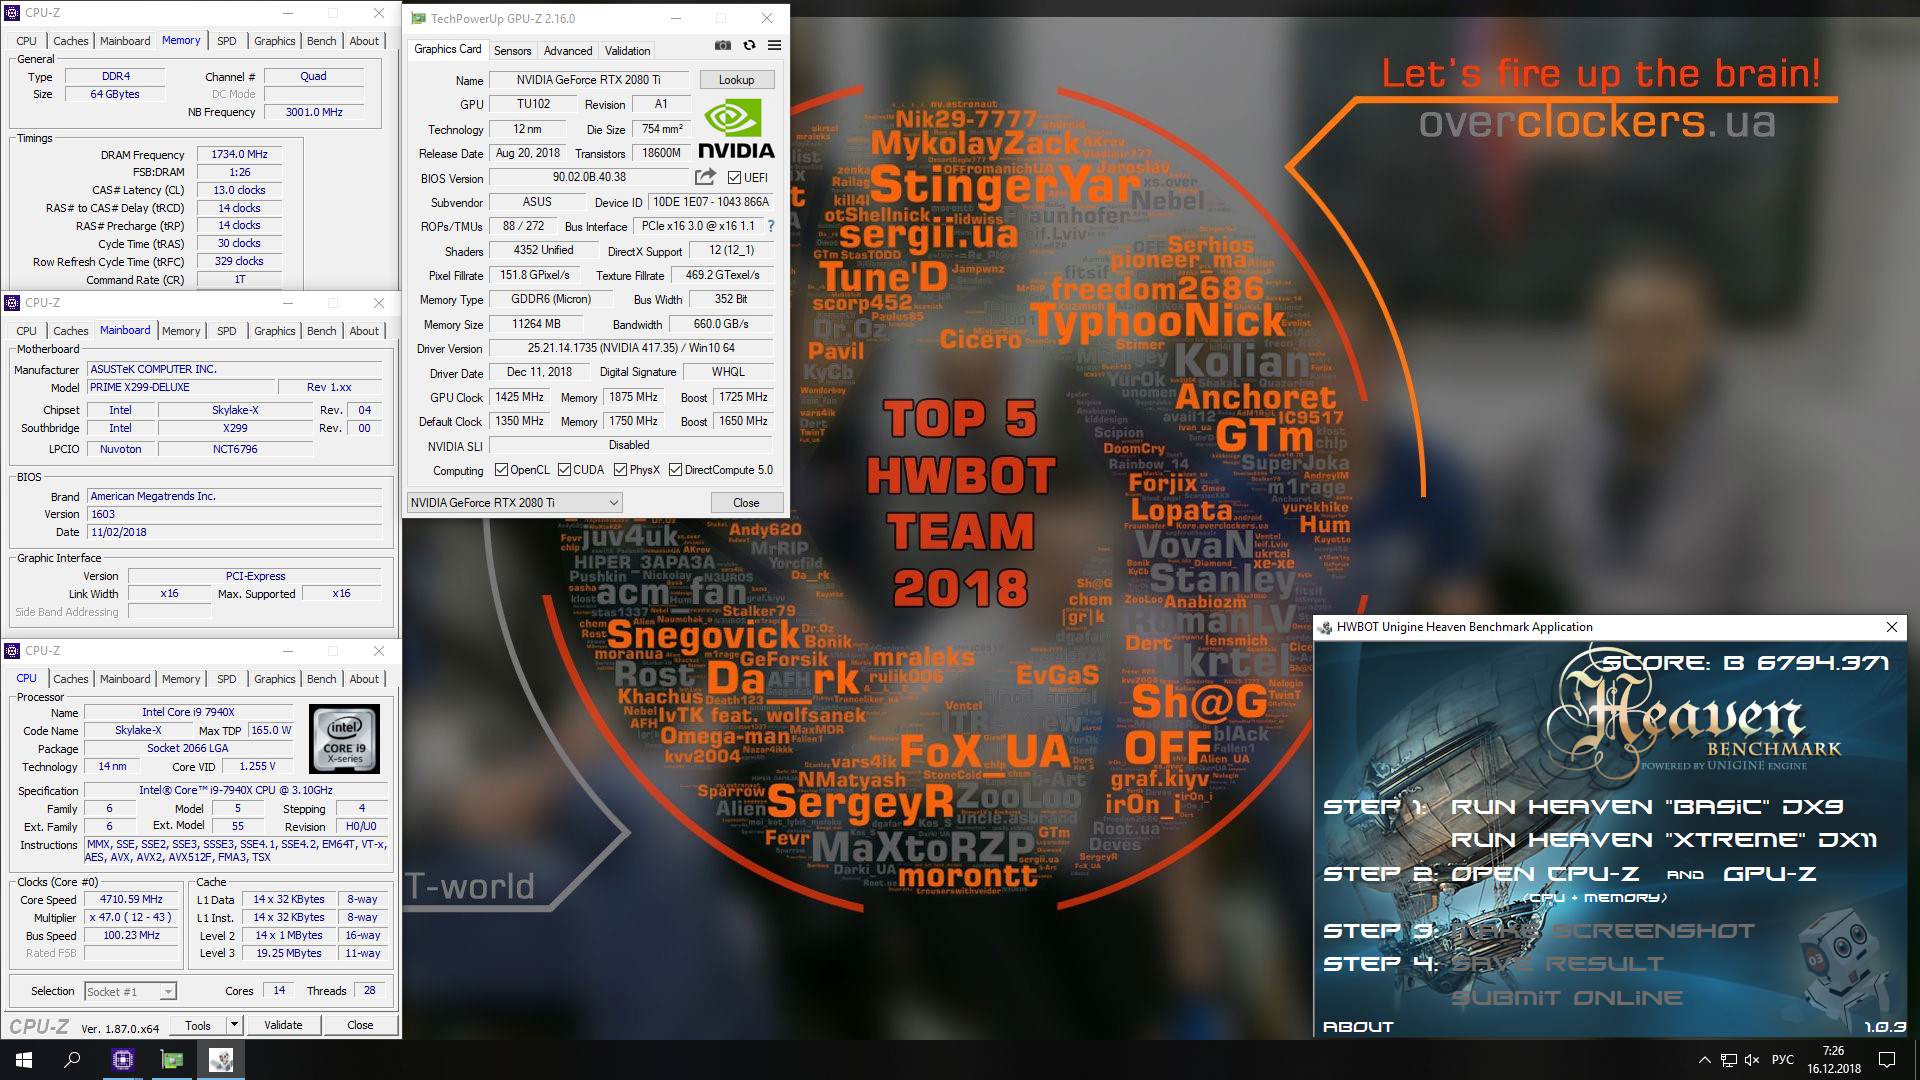1920x1080 pixels.
Task: Click GPU-Z Close button
Action: point(746,503)
